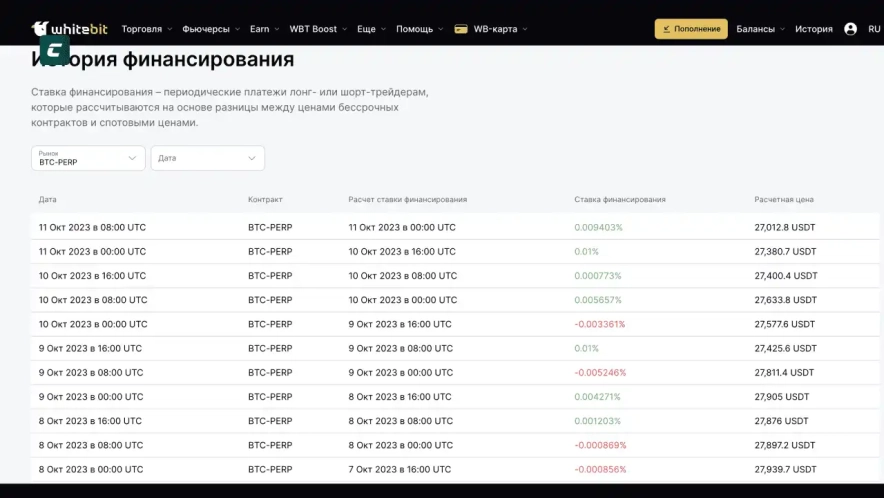Image resolution: width=884 pixels, height=498 pixels.
Task: Expand the WBT Boost menu
Action: [318, 29]
